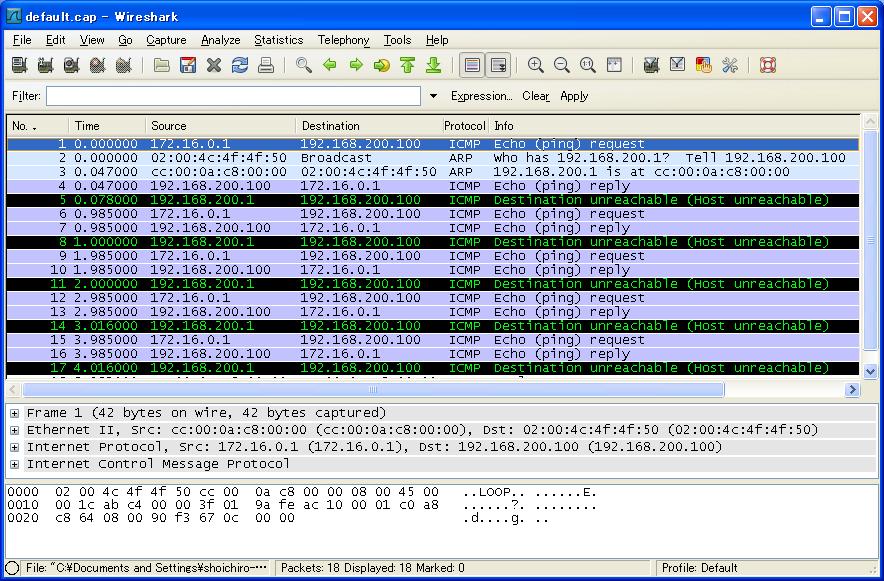The image size is (884, 581).
Task: Print packets using printer icon
Action: [266, 65]
